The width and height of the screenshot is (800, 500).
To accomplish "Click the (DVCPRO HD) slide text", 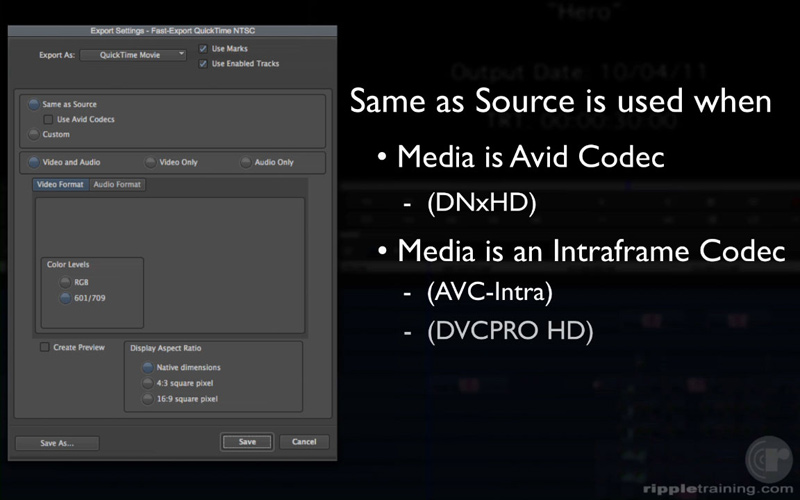I will coord(510,331).
